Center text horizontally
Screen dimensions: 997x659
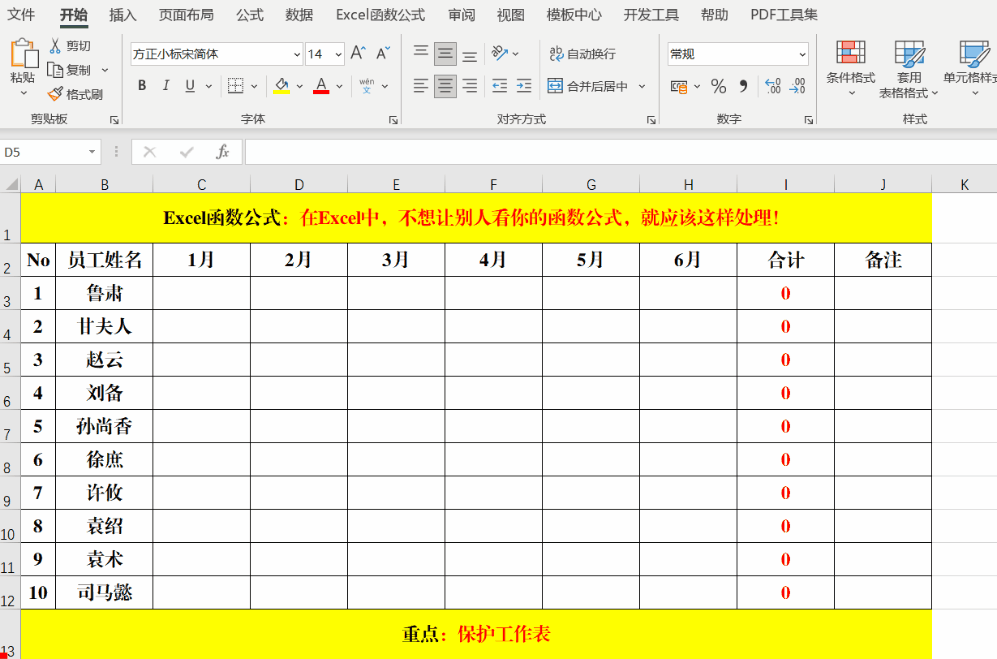pyautogui.click(x=445, y=85)
